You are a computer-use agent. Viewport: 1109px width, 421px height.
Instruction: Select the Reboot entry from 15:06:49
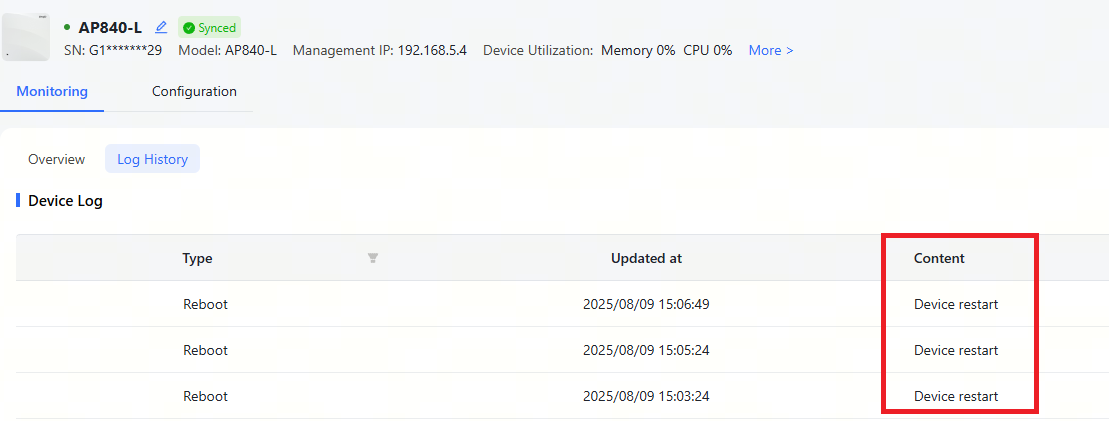click(x=205, y=304)
